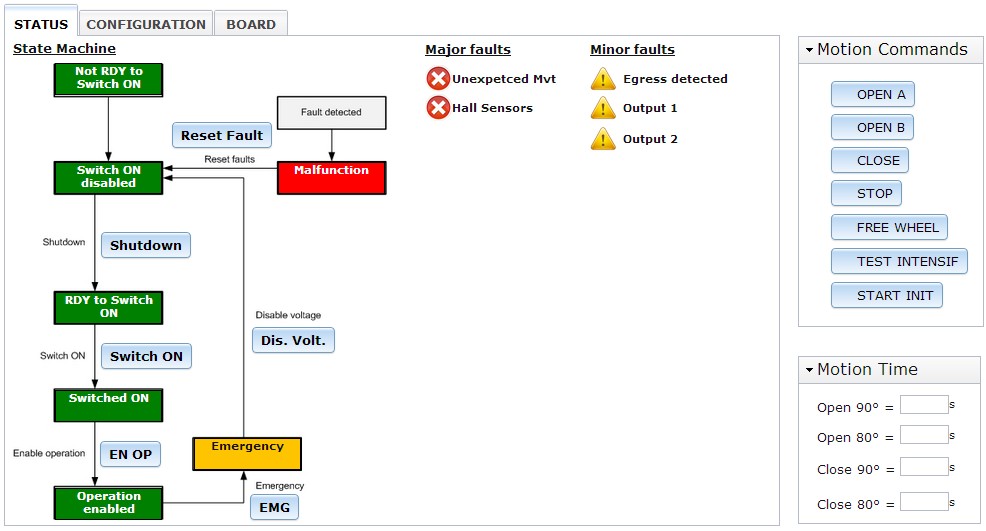986x531 pixels.
Task: Switch to the CONFIGURATION tab
Action: pos(146,24)
